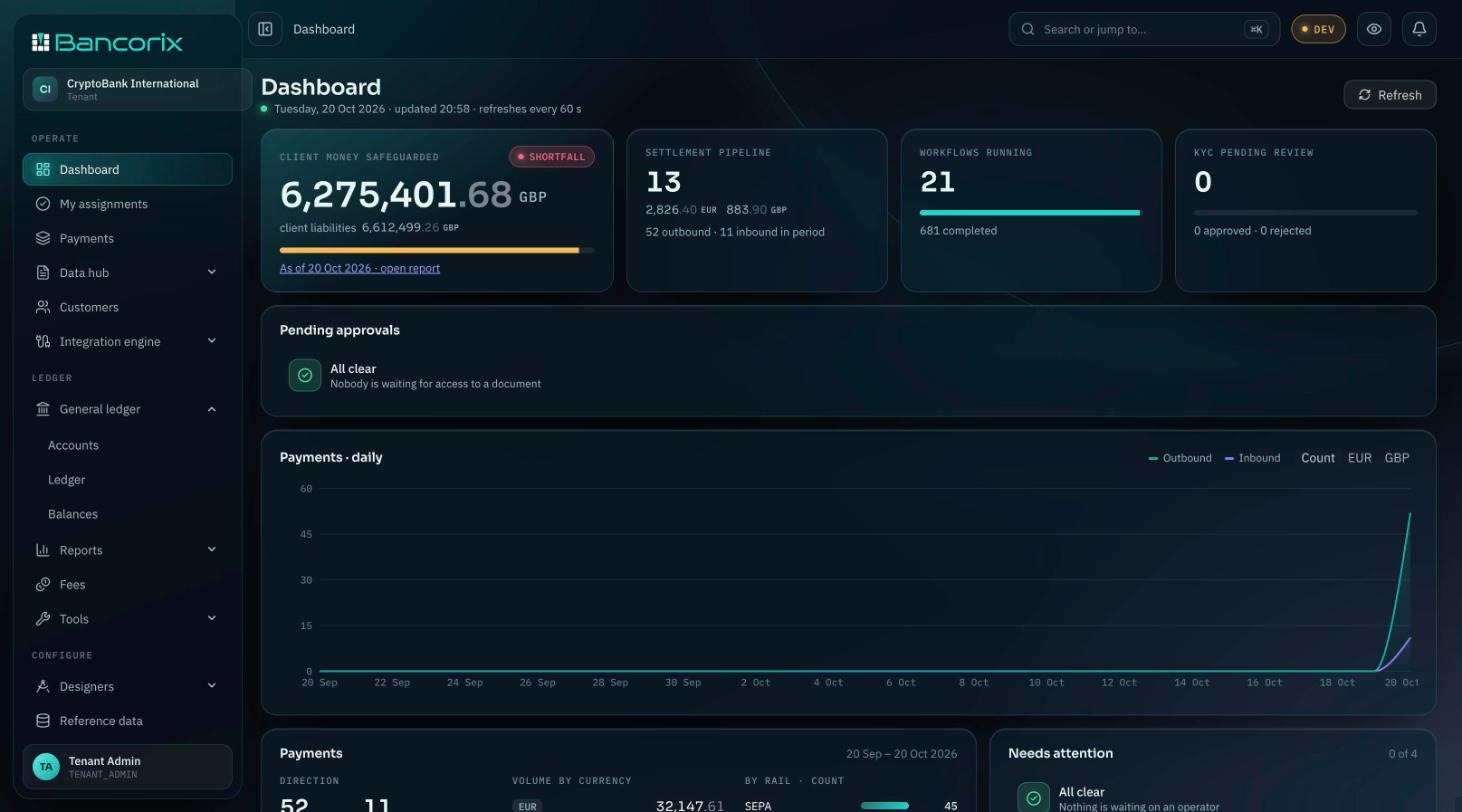Switch chart to GBP view
1462x812 pixels.
tap(1397, 458)
